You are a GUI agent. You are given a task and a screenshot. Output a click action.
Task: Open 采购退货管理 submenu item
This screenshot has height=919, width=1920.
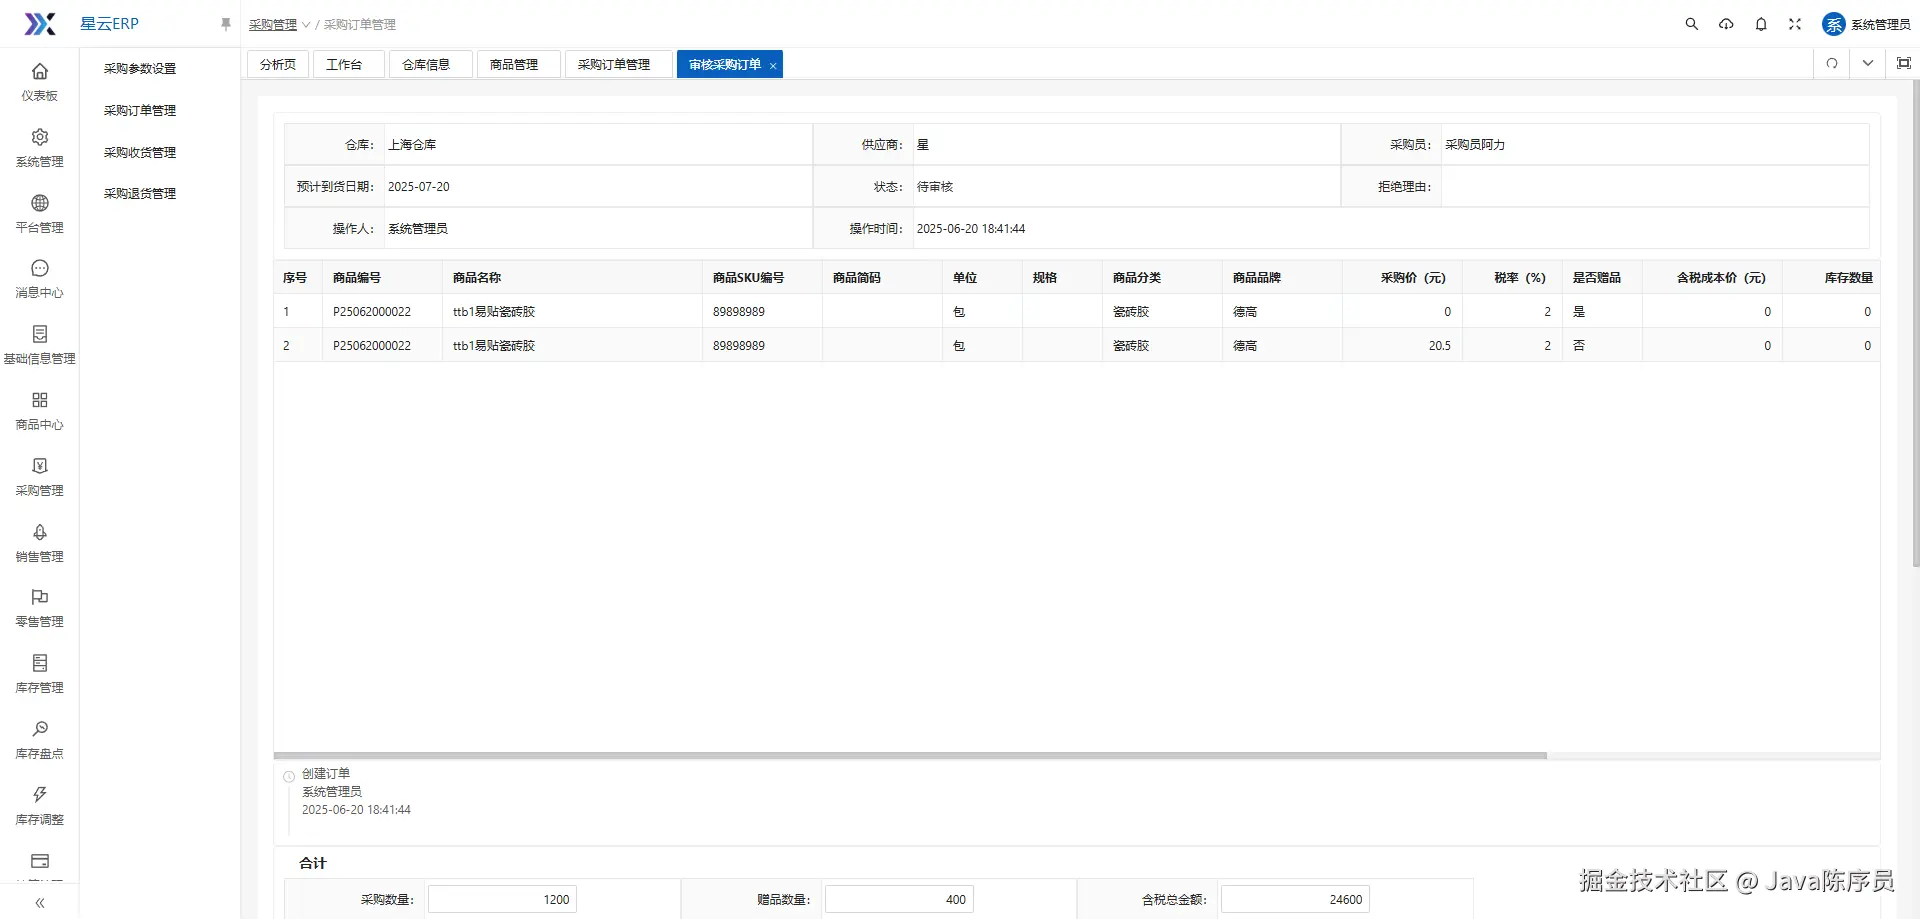click(140, 194)
